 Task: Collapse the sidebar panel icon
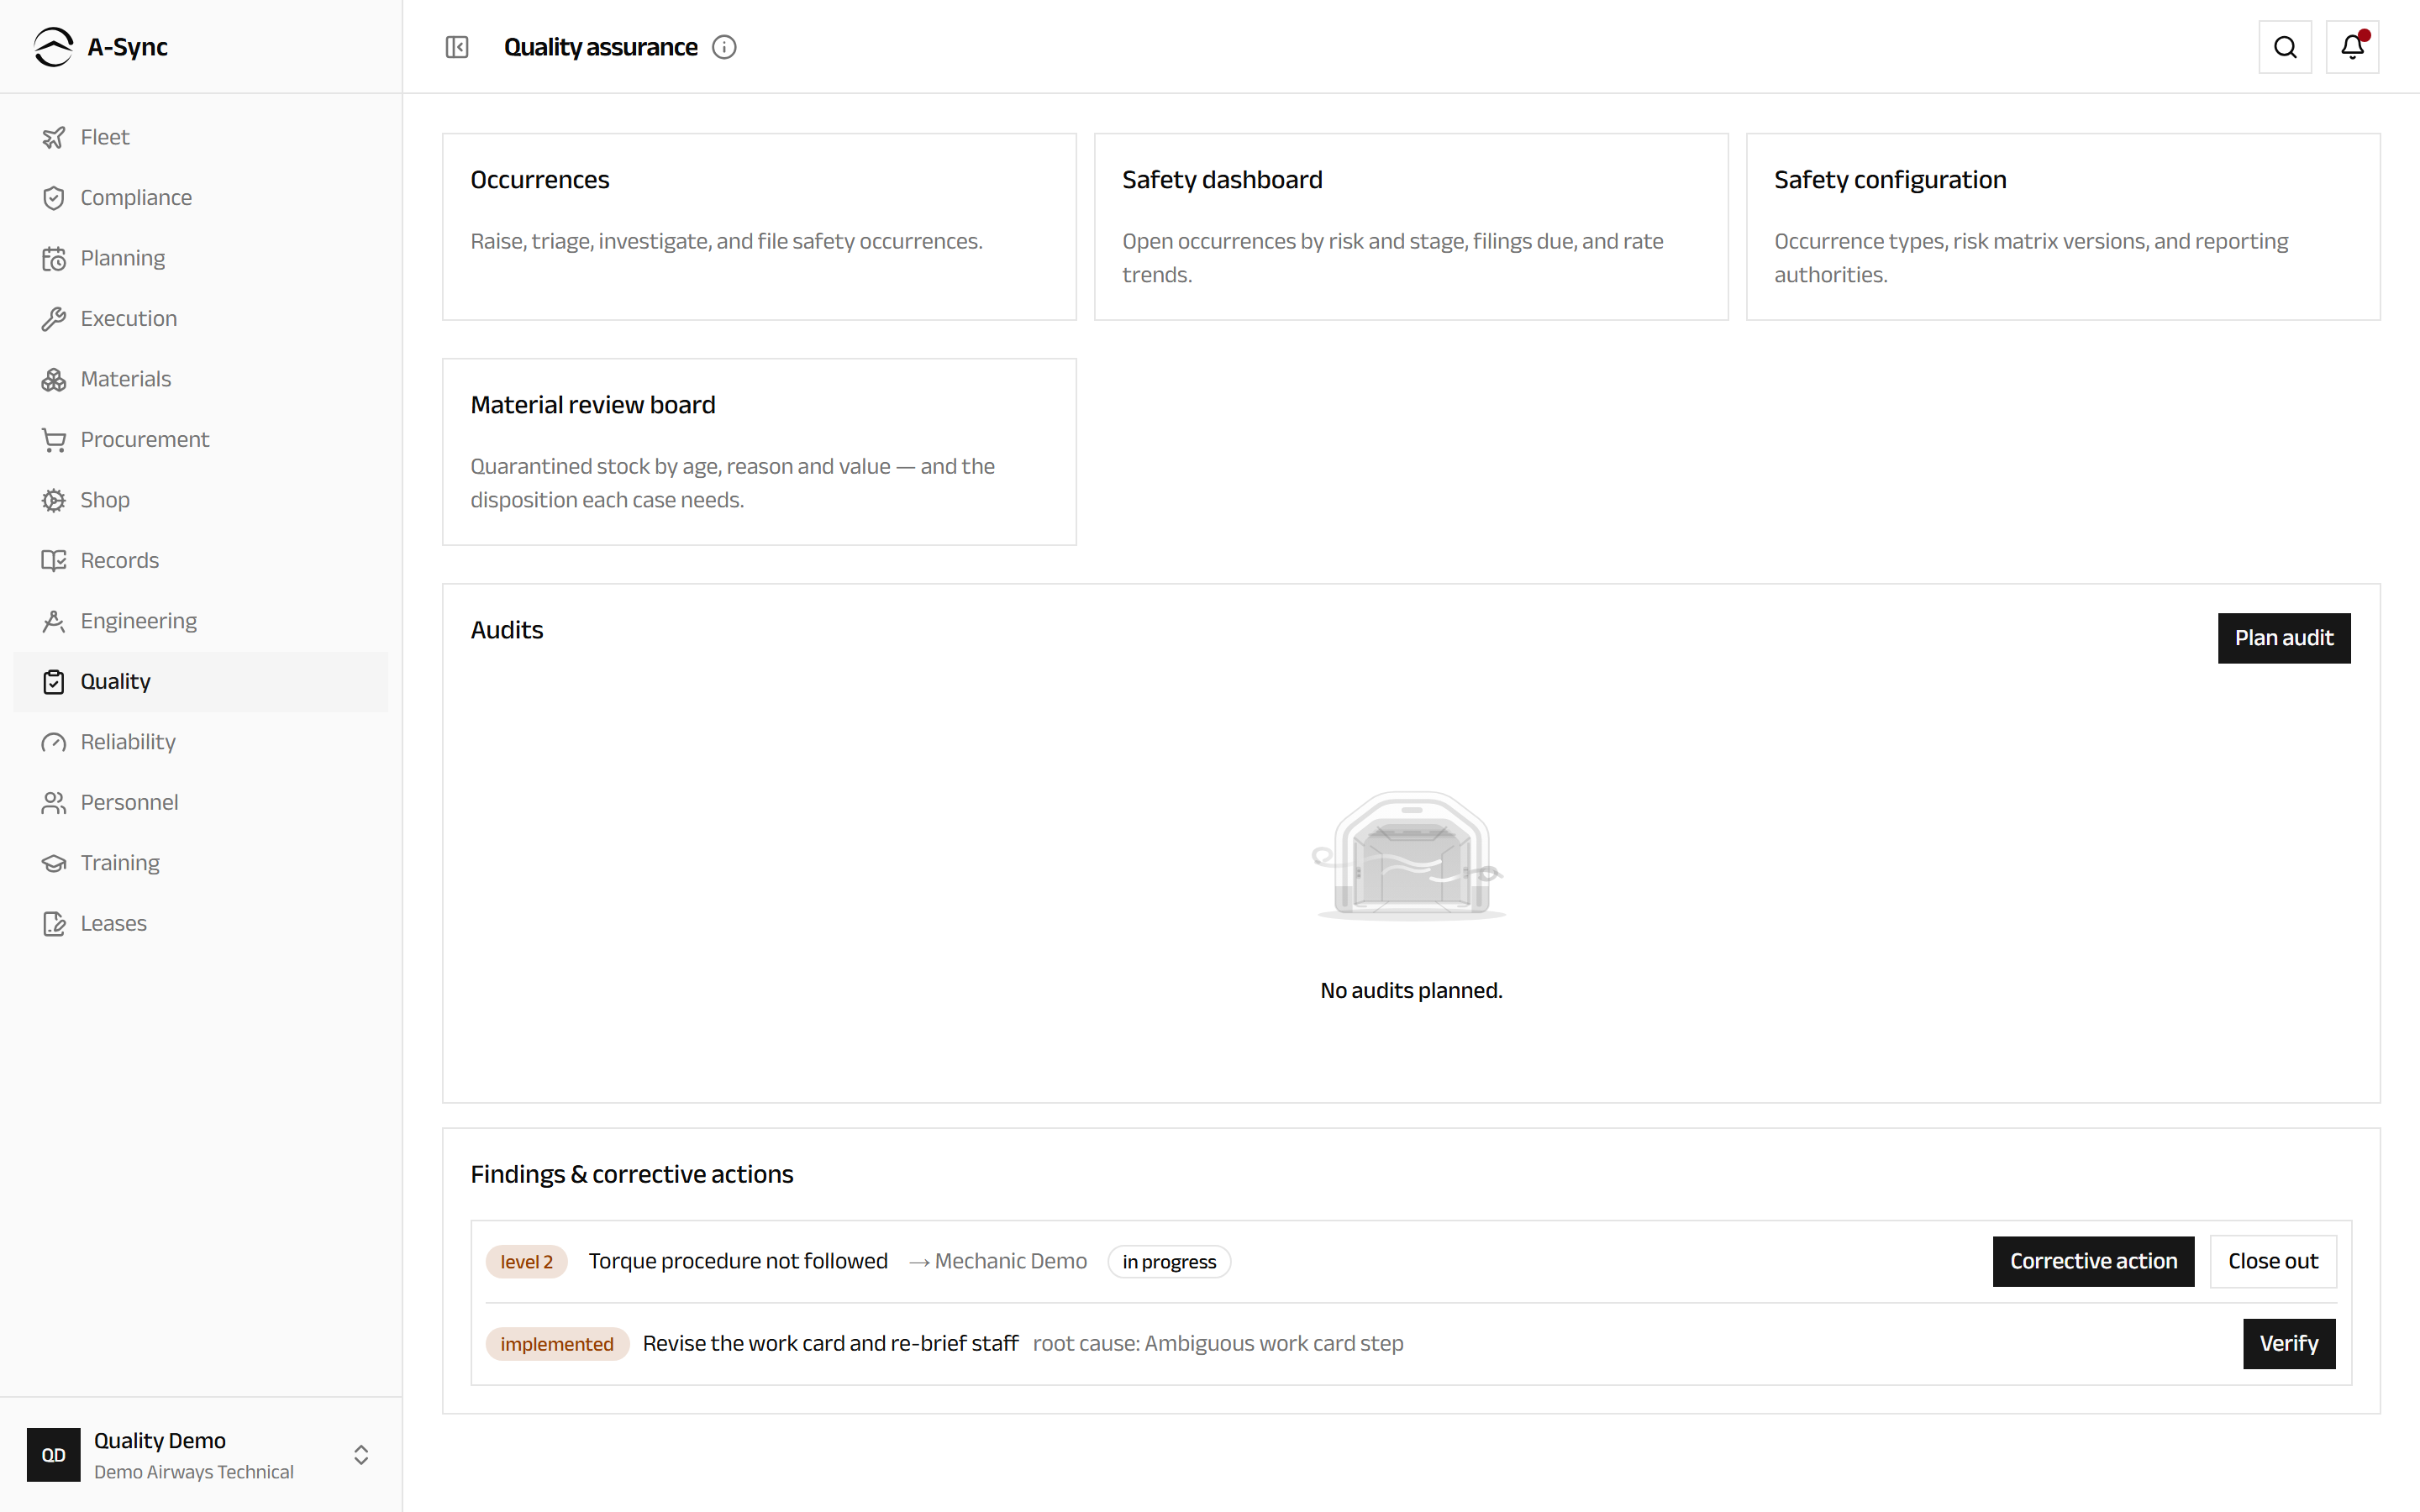coord(457,47)
